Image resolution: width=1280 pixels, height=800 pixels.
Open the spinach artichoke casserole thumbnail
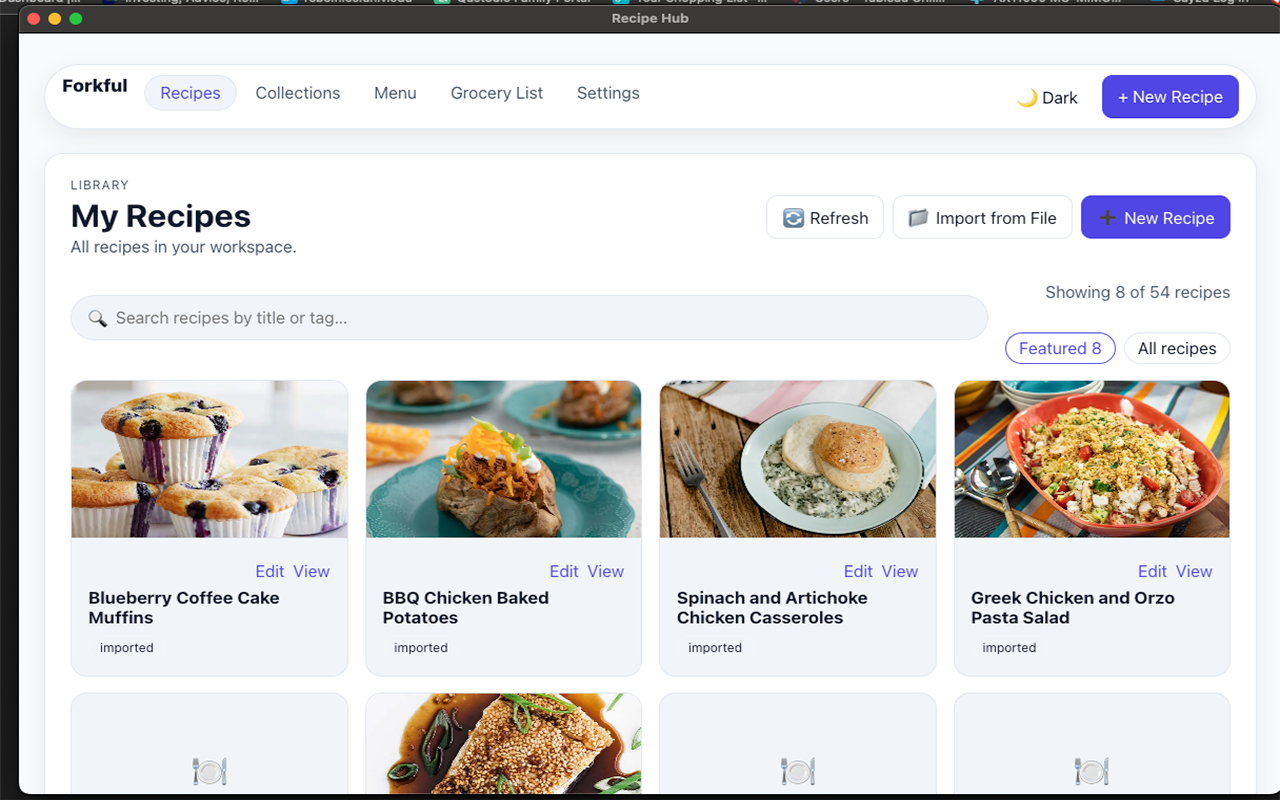798,459
